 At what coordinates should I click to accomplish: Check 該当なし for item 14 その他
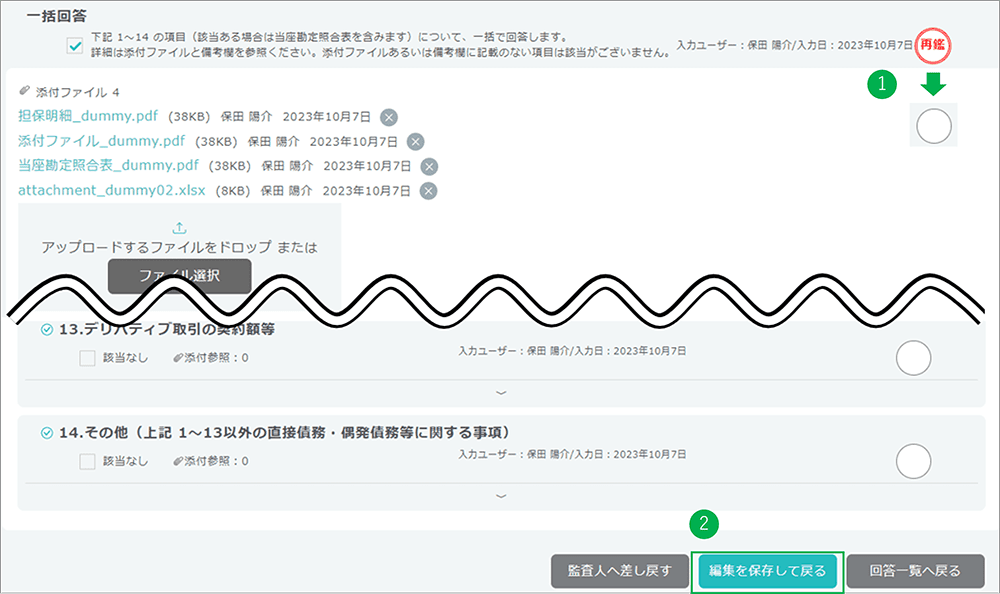(87, 461)
